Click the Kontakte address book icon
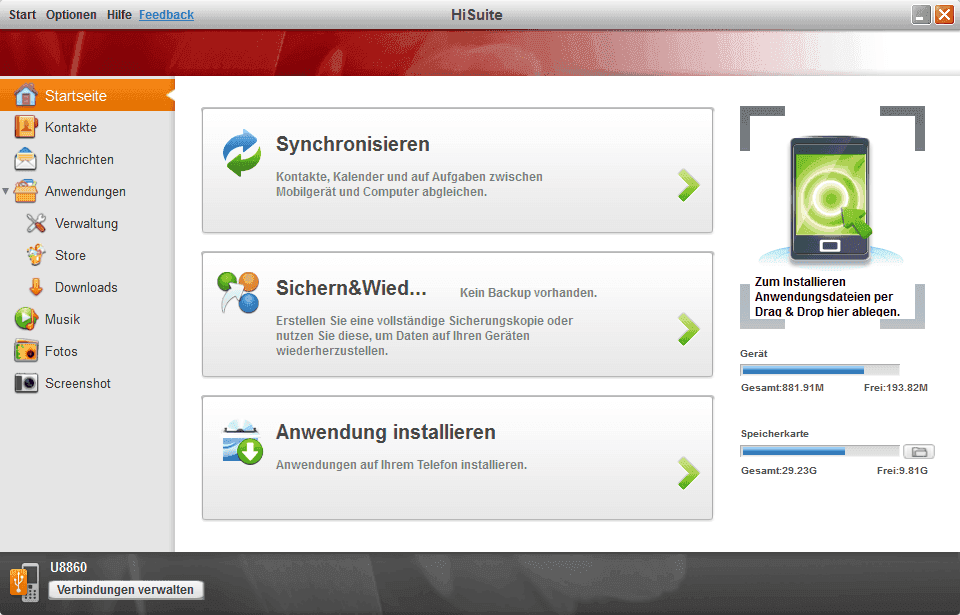Viewport: 960px width, 615px height. 26,127
